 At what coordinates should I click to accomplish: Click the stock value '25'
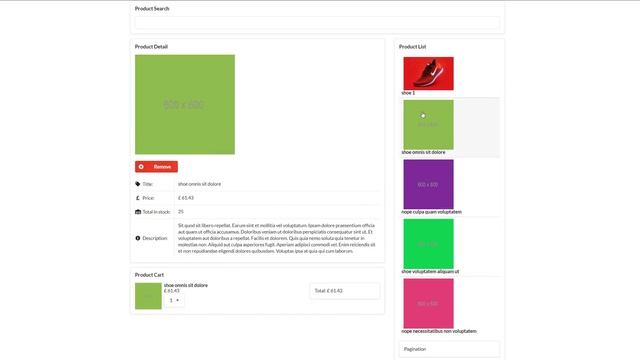[x=181, y=212]
